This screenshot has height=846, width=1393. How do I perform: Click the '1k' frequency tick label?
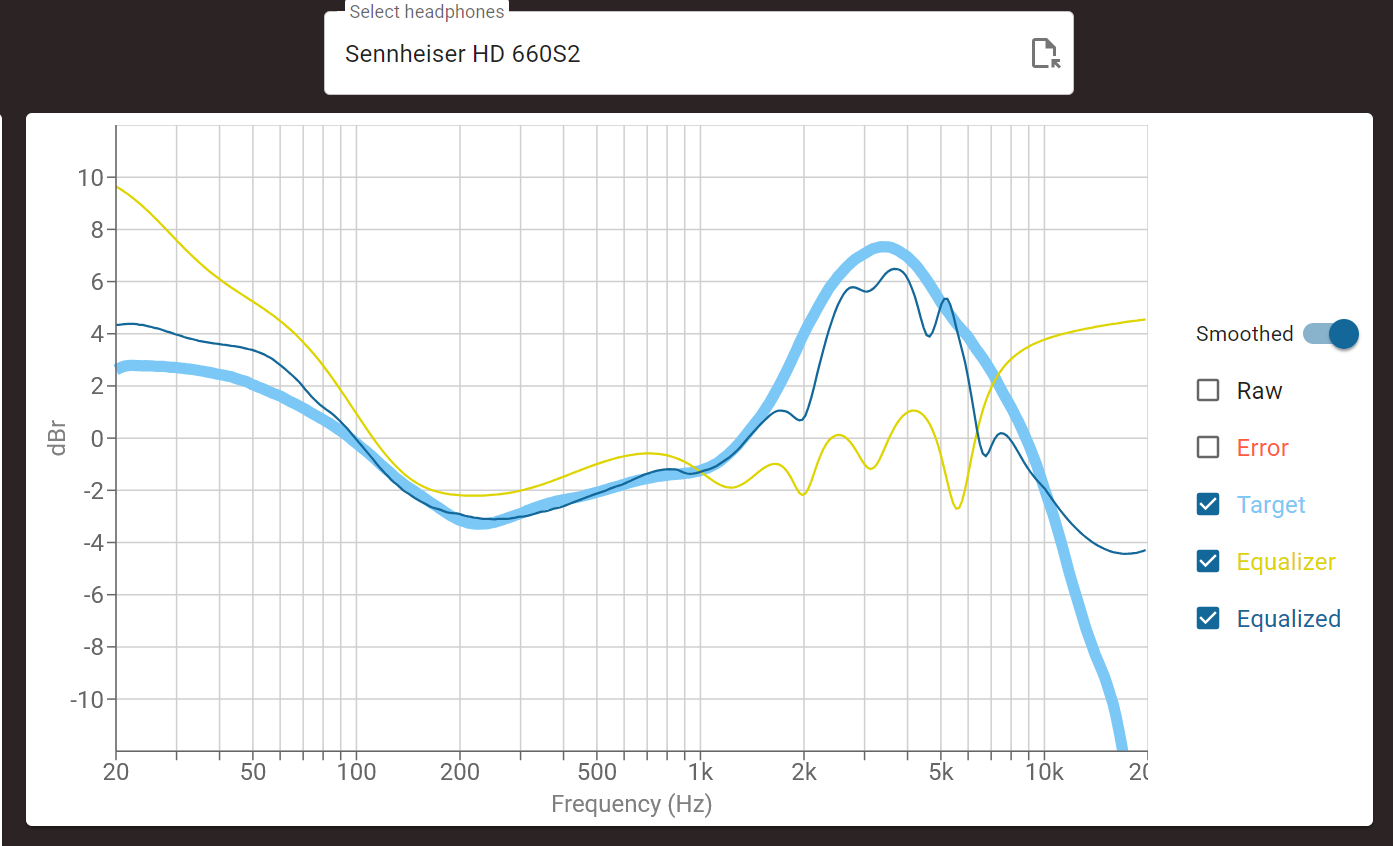700,773
